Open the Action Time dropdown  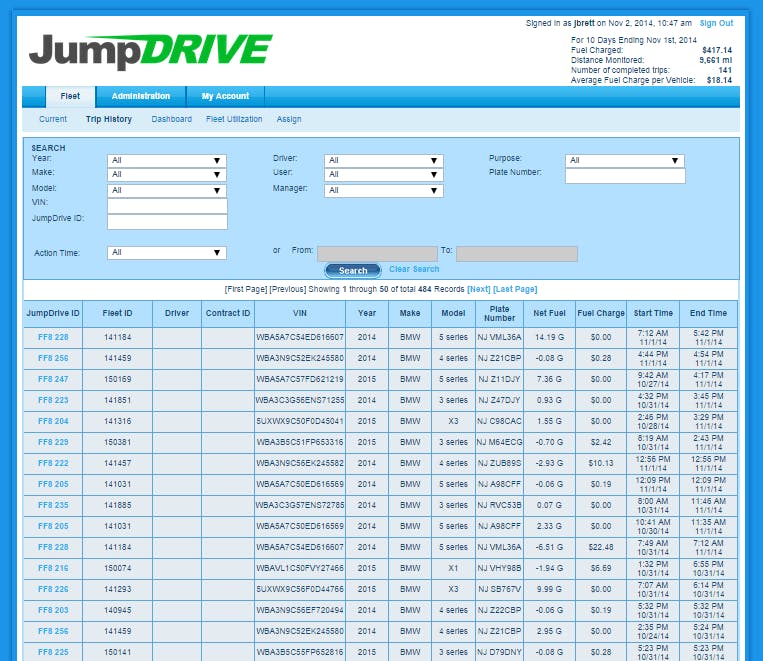pos(166,253)
